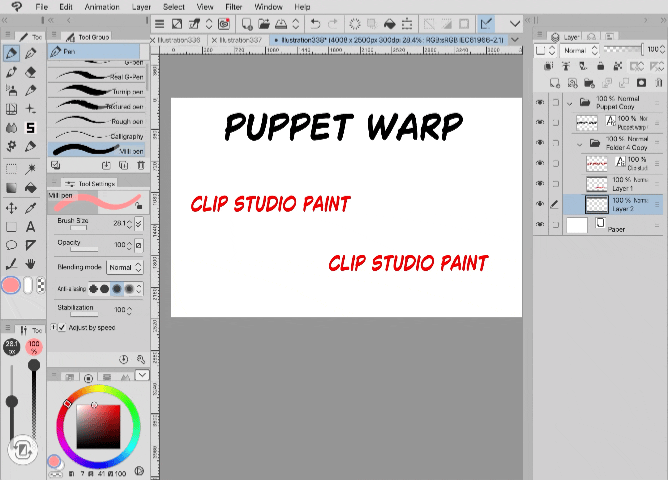Click the Undo arrow in command bar
The image size is (668, 480).
coord(315,24)
